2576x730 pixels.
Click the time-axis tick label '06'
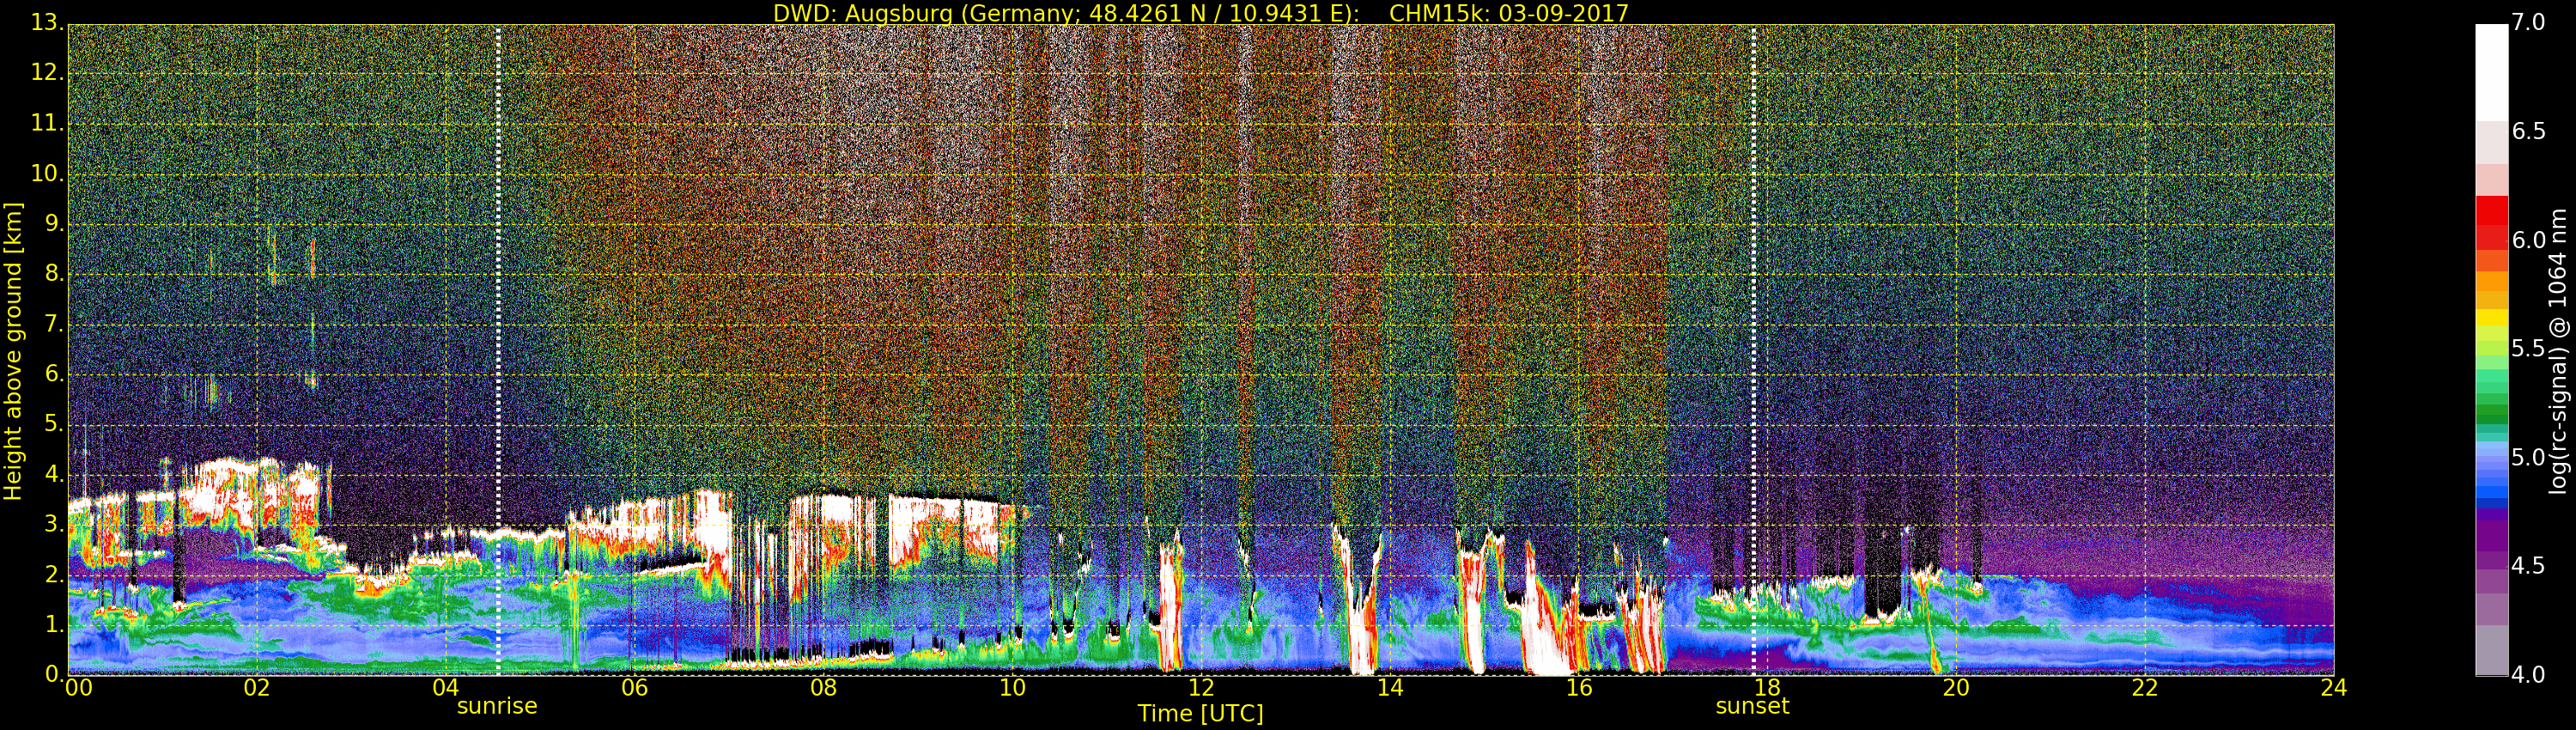coord(635,687)
